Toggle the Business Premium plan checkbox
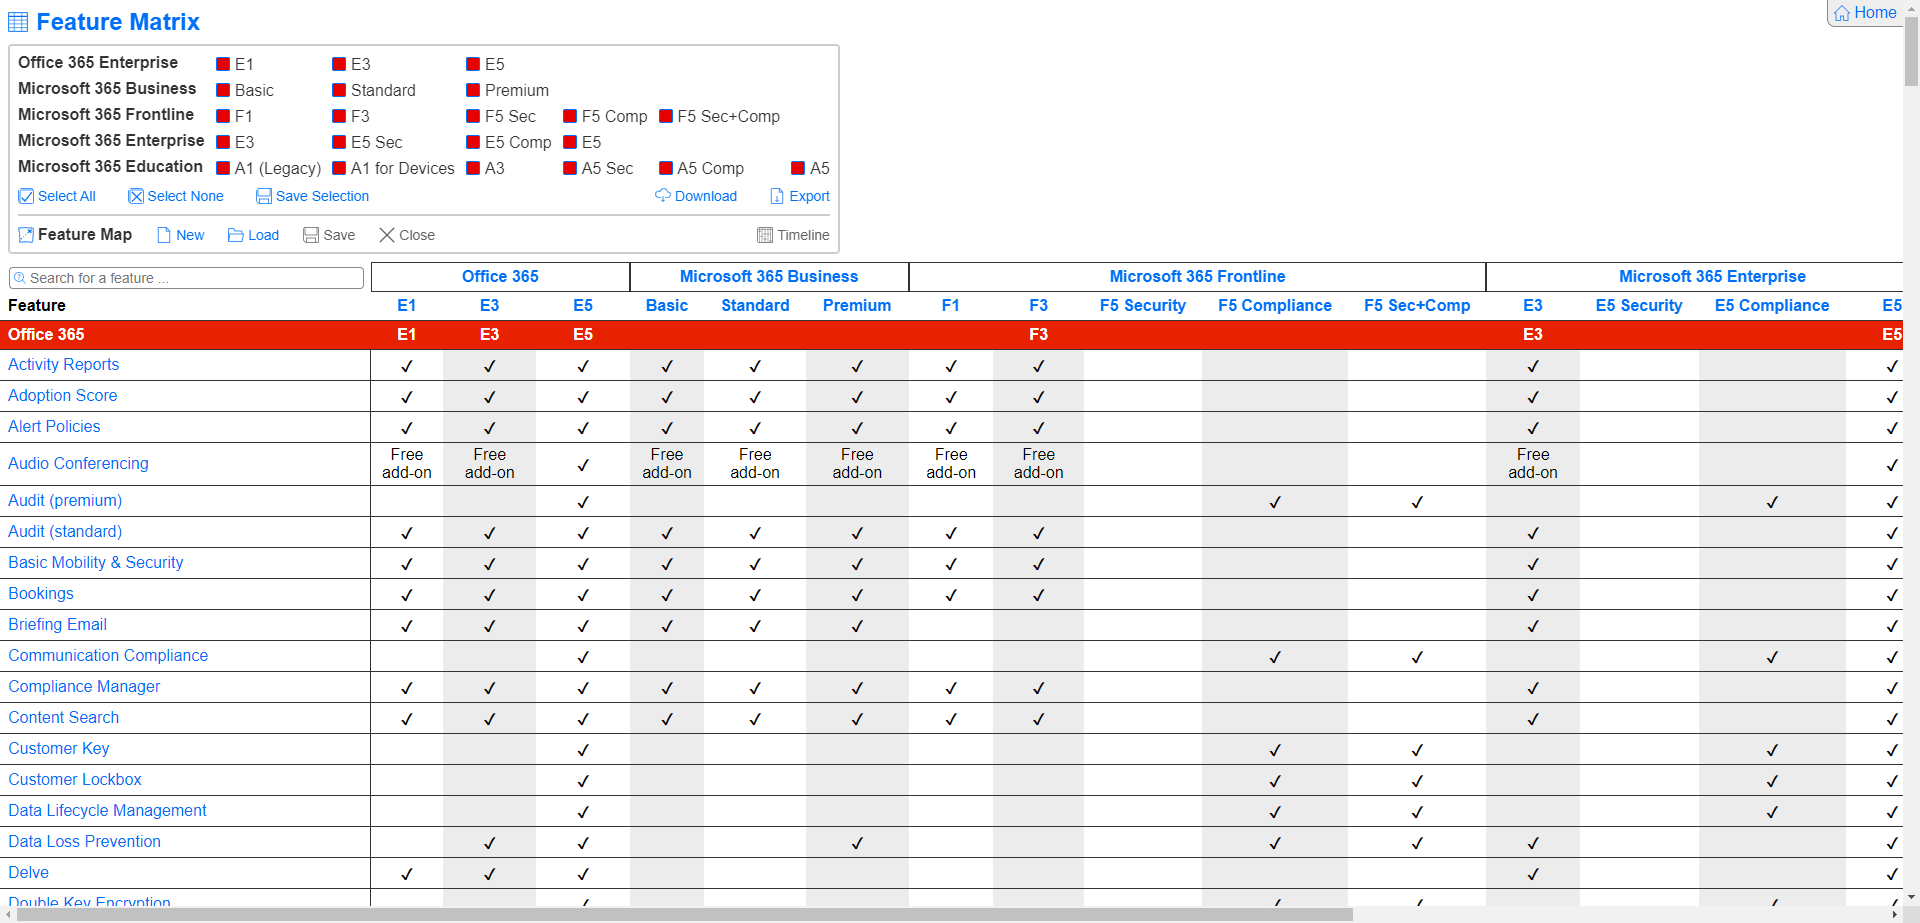Screen dimensions: 1920x923 (x=473, y=90)
